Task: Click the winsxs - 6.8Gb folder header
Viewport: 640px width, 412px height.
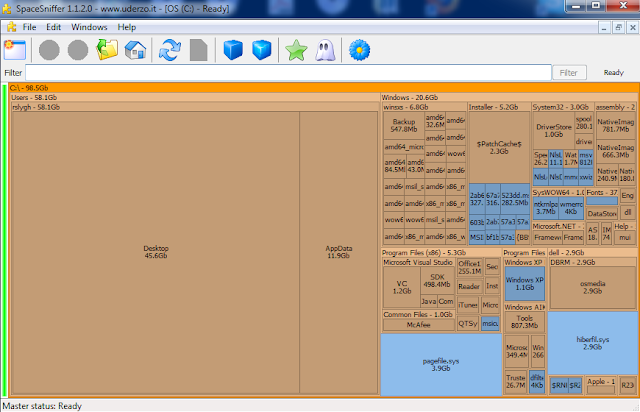Action: pos(424,107)
